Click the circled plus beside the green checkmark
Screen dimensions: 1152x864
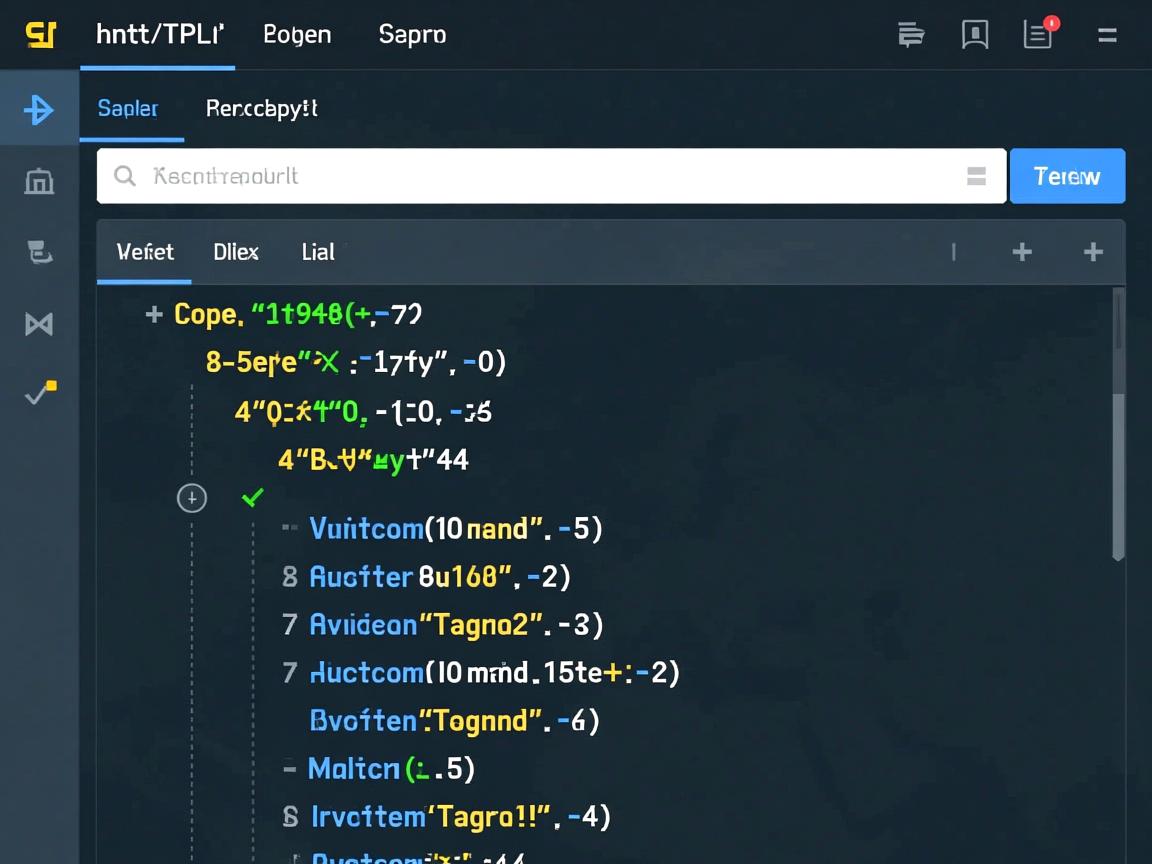[x=192, y=498]
